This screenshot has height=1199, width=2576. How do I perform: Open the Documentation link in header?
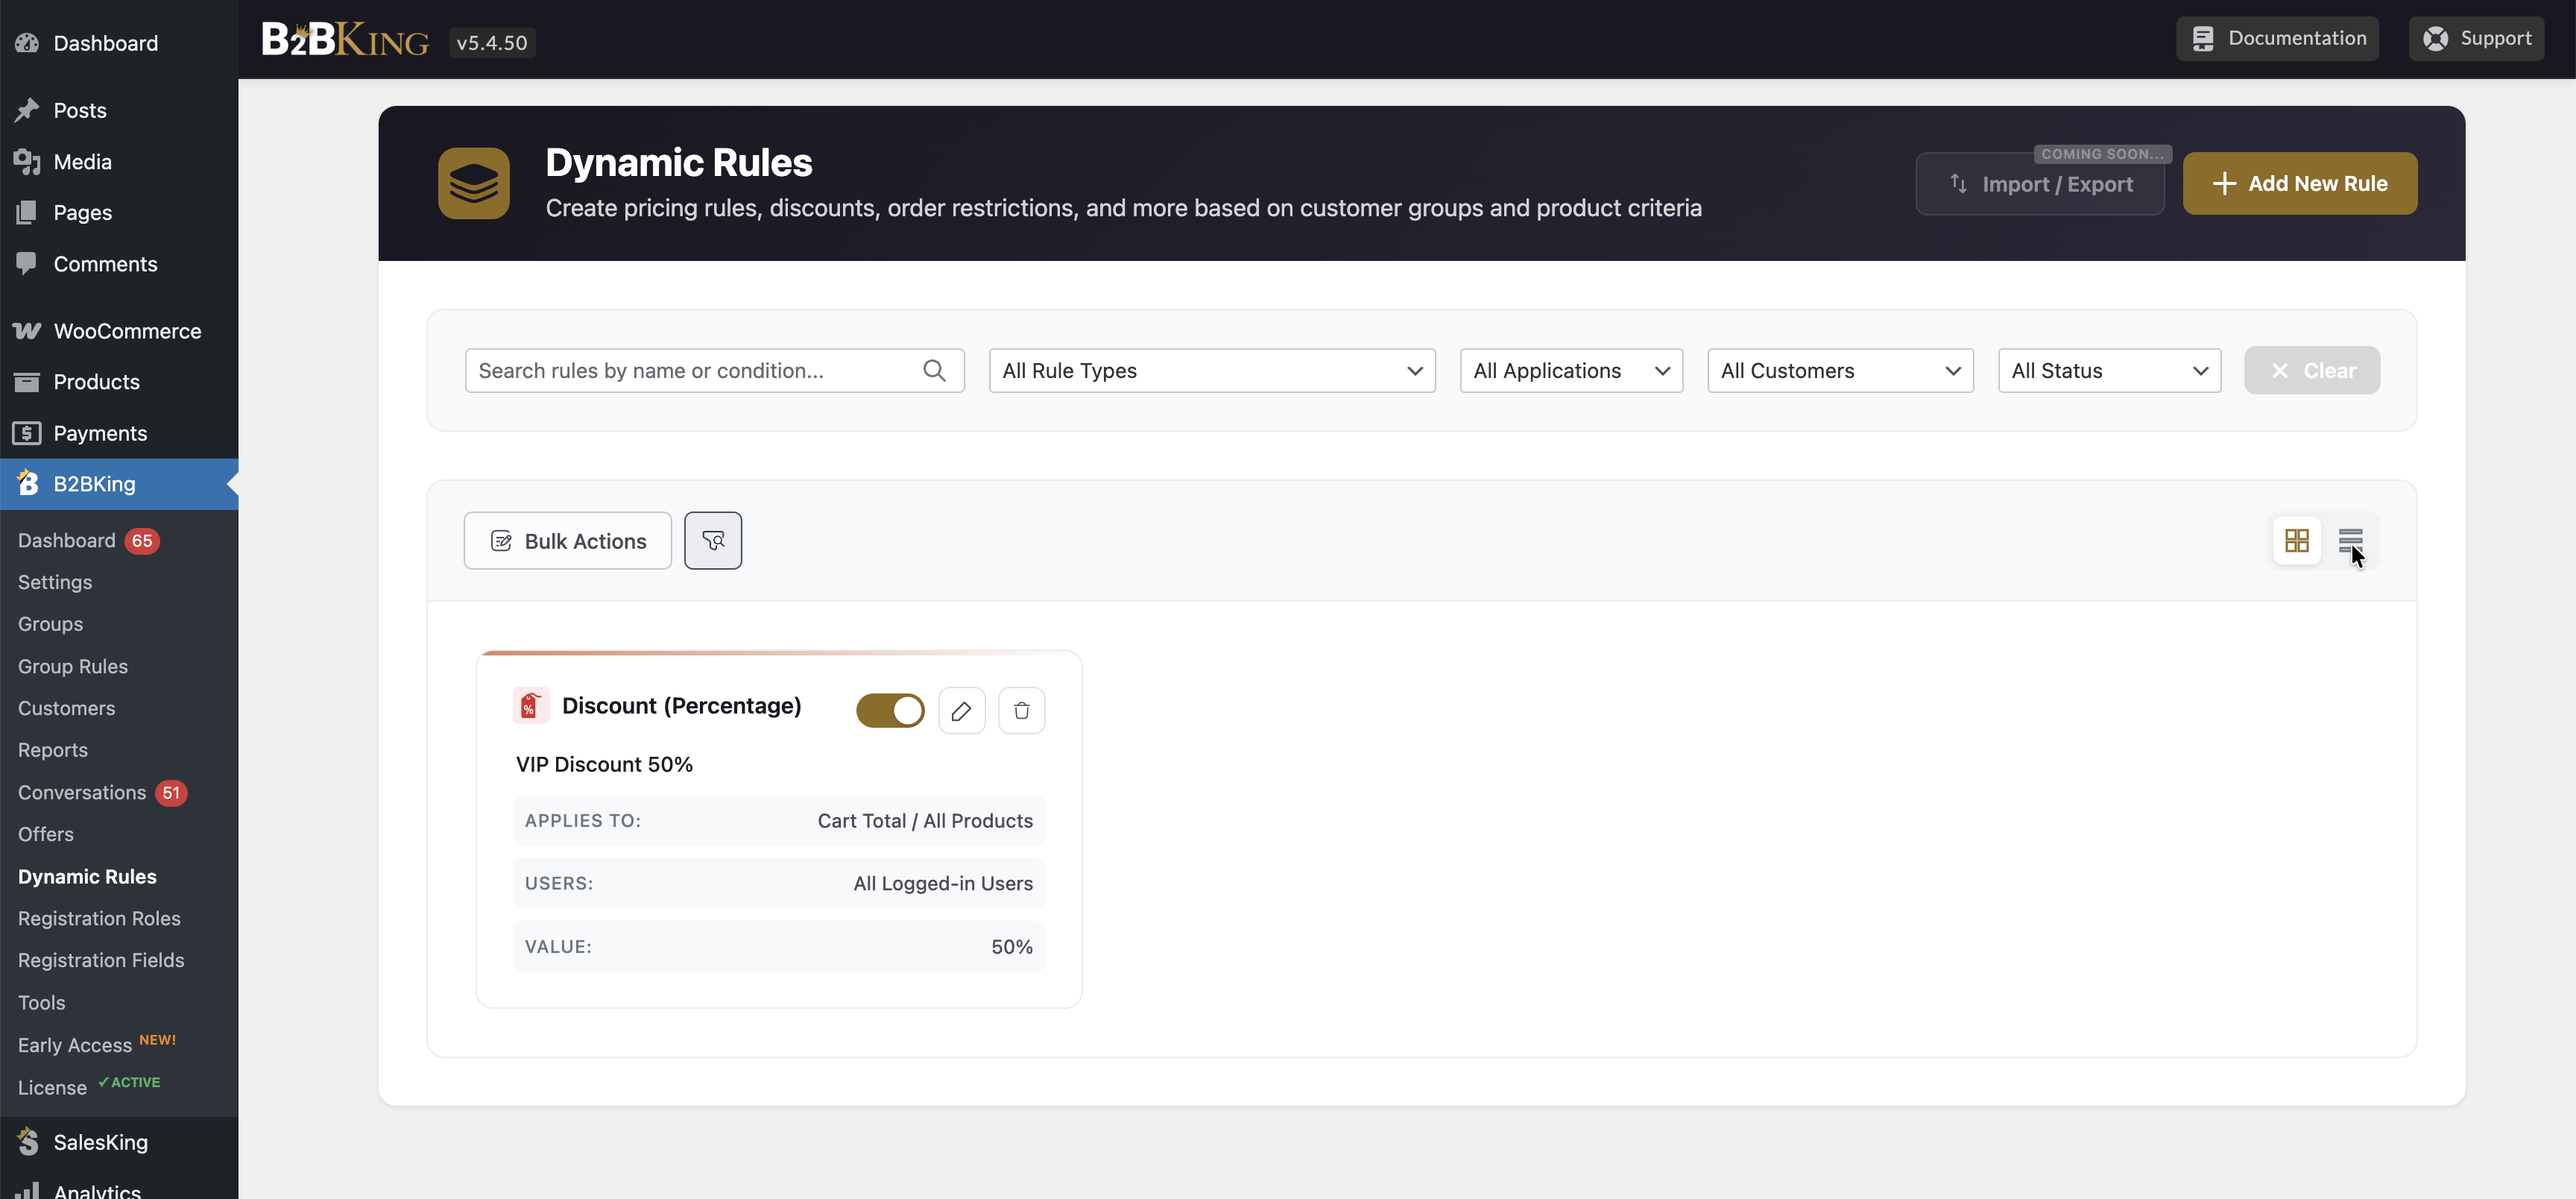(2277, 39)
